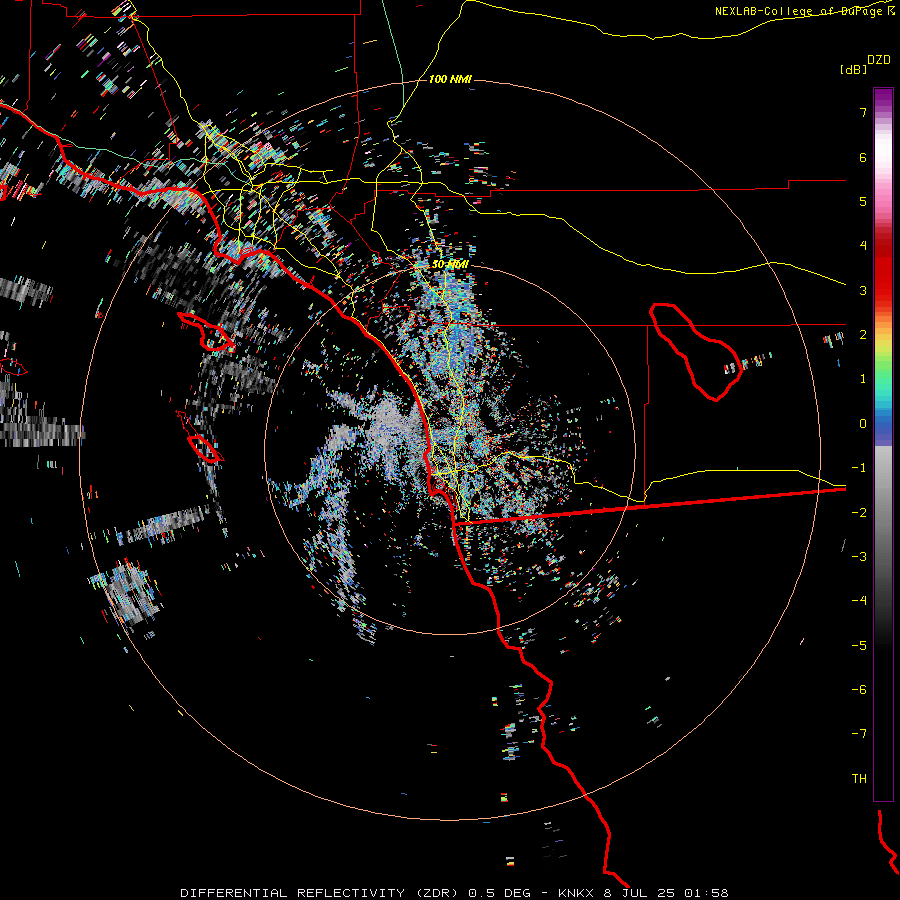900x900 pixels.
Task: Click the '8 JUL 25' date text
Action: (640, 893)
